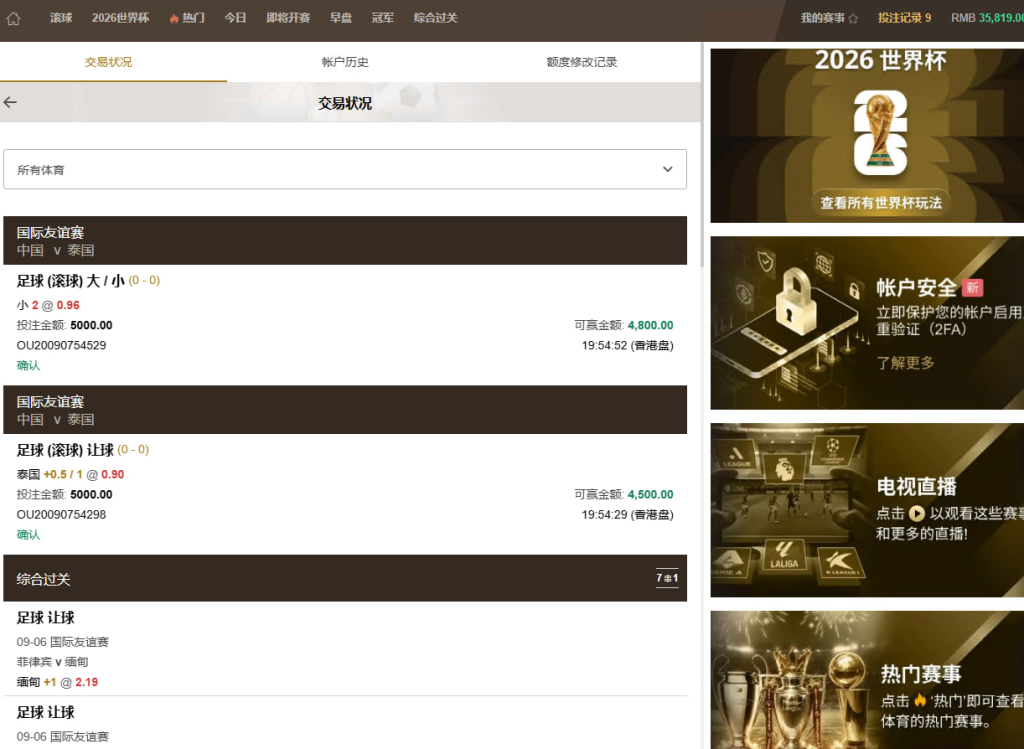The image size is (1024, 749).
Task: Click the 19:54:29 (香港盘) timestamp
Action: [628, 515]
